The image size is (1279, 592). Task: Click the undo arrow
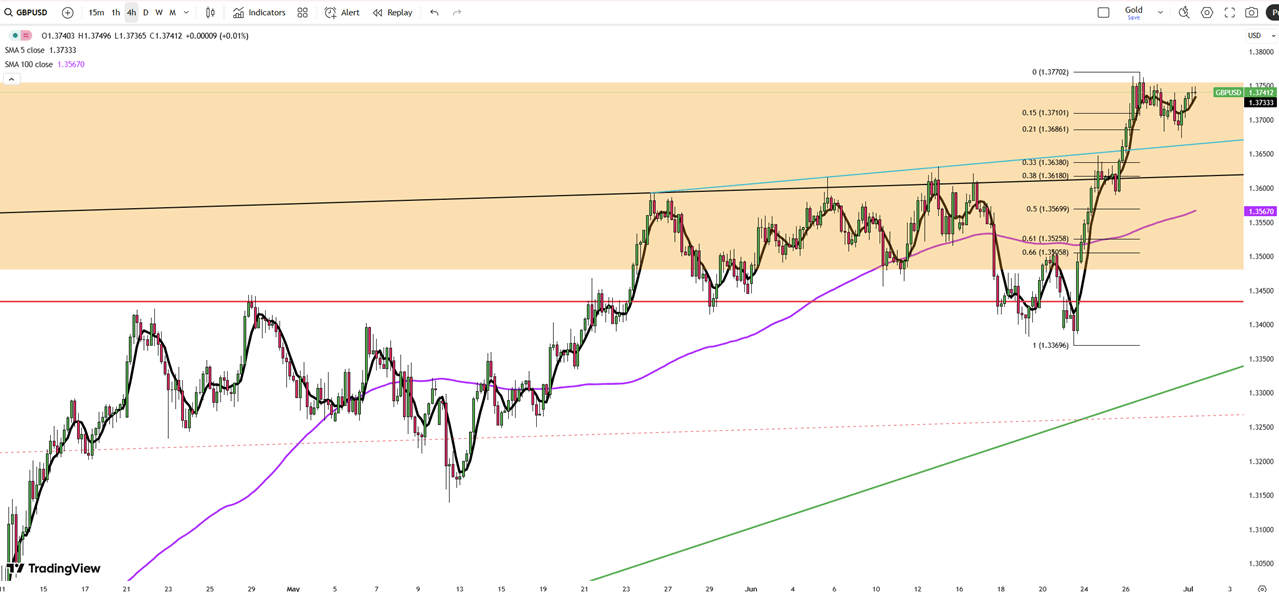click(434, 13)
